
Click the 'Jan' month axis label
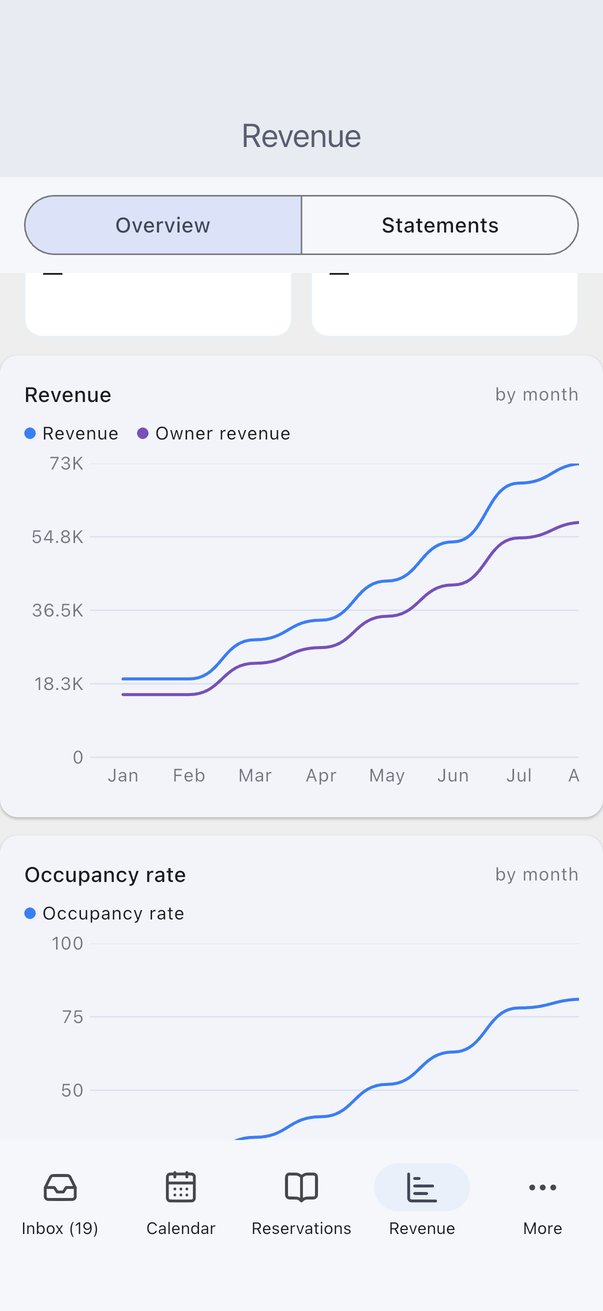tap(123, 775)
